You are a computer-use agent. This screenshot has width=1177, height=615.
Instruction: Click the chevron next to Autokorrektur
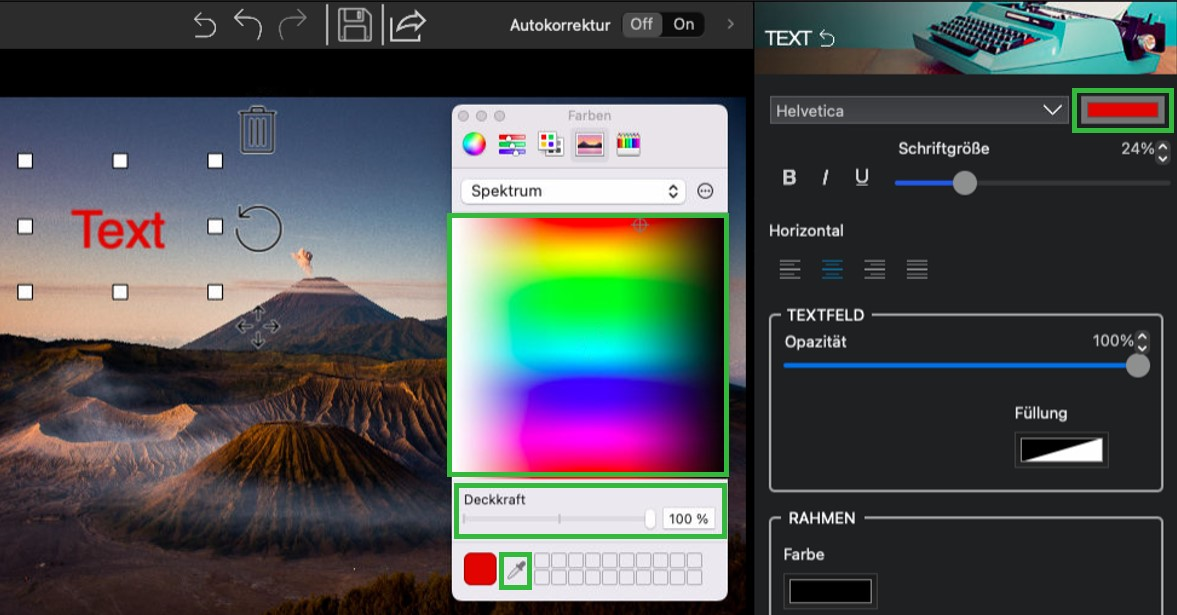(730, 24)
